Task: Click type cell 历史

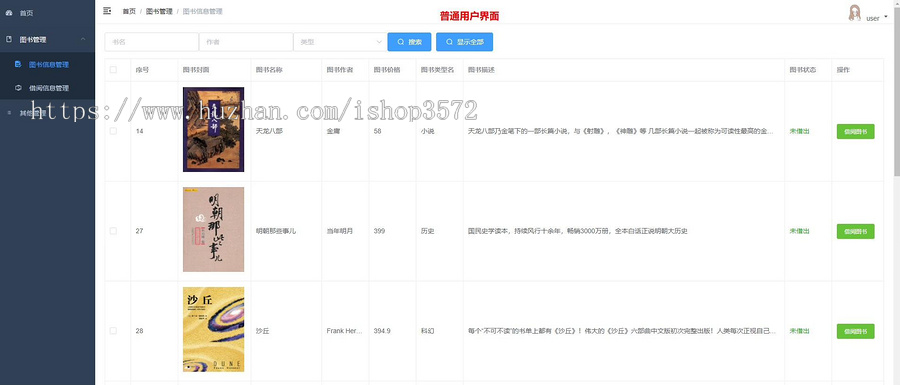Action: point(428,231)
